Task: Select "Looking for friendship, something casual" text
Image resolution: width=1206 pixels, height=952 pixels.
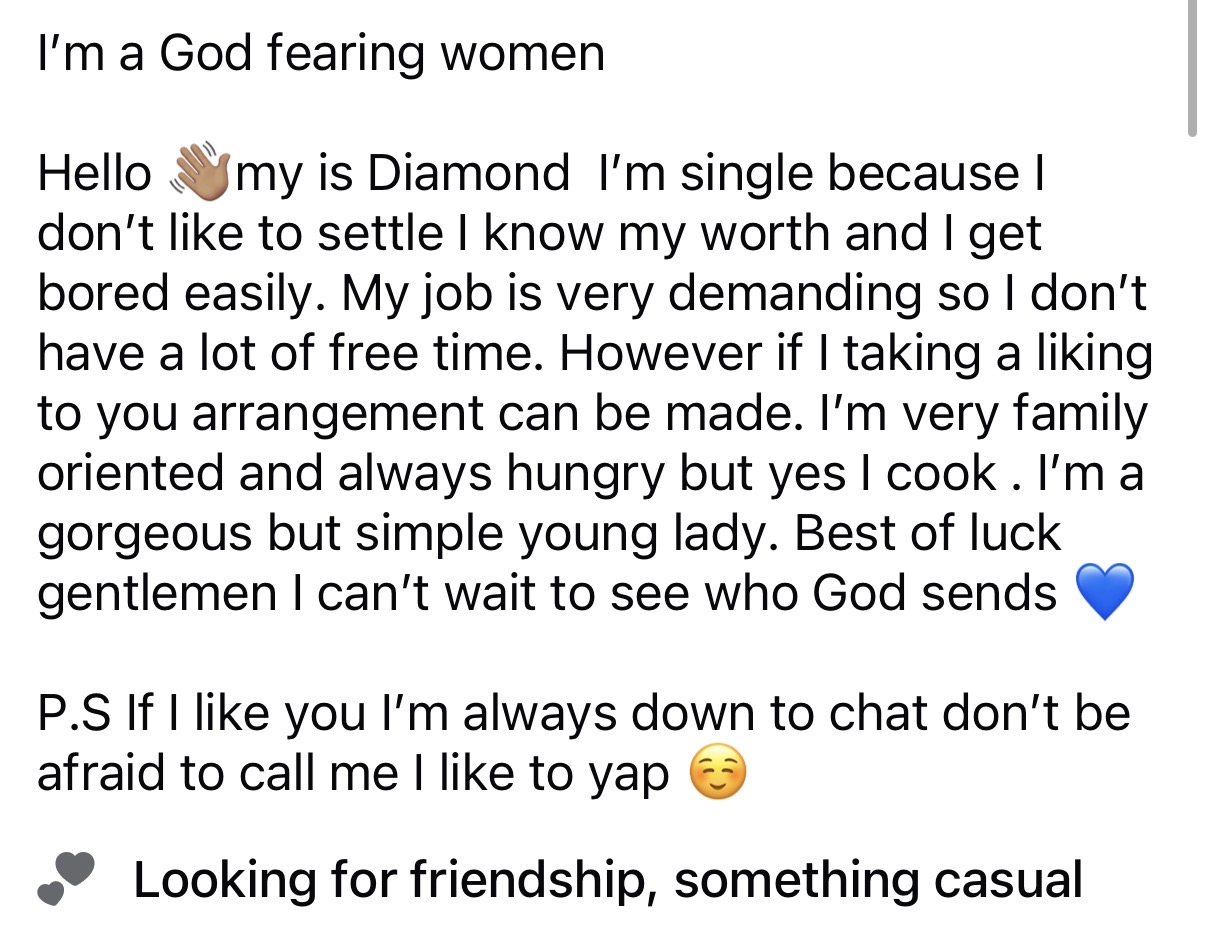Action: click(x=607, y=881)
